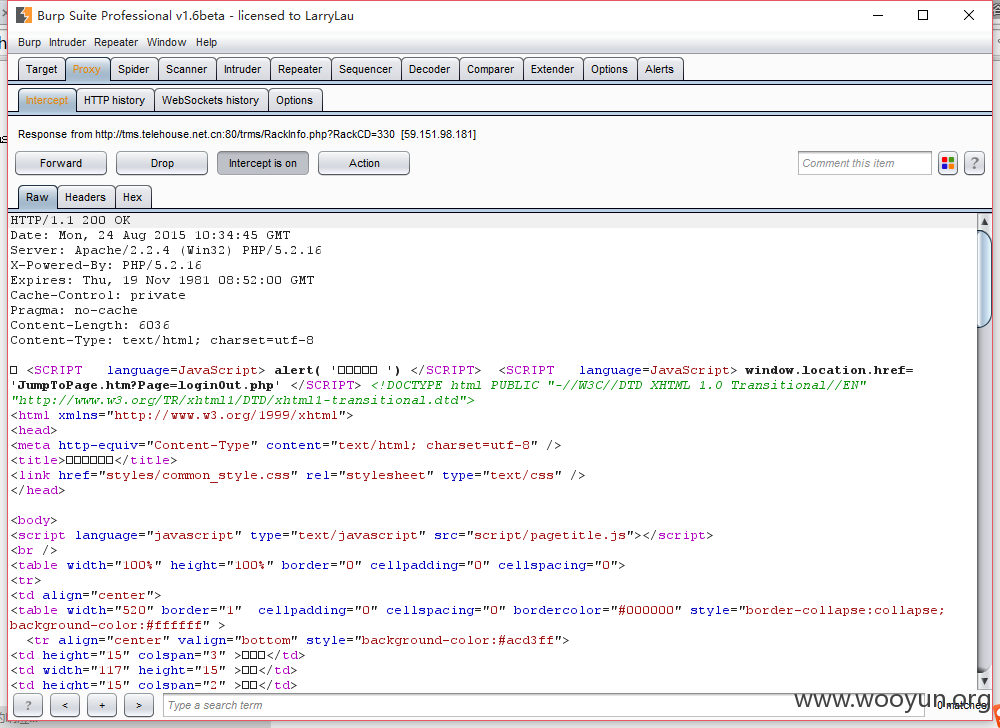Open the WebSockets history sub-tab
The height and width of the screenshot is (728, 1000).
pyautogui.click(x=210, y=100)
